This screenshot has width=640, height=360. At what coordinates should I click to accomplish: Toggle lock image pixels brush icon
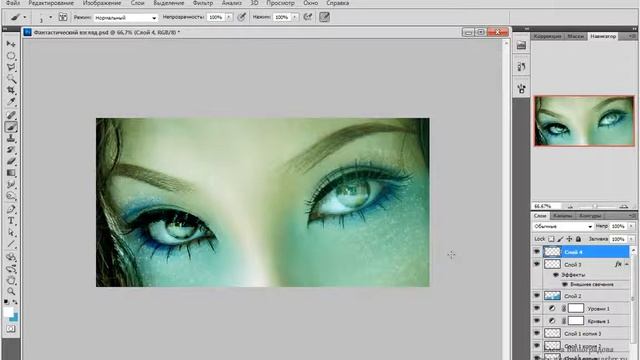(x=560, y=239)
